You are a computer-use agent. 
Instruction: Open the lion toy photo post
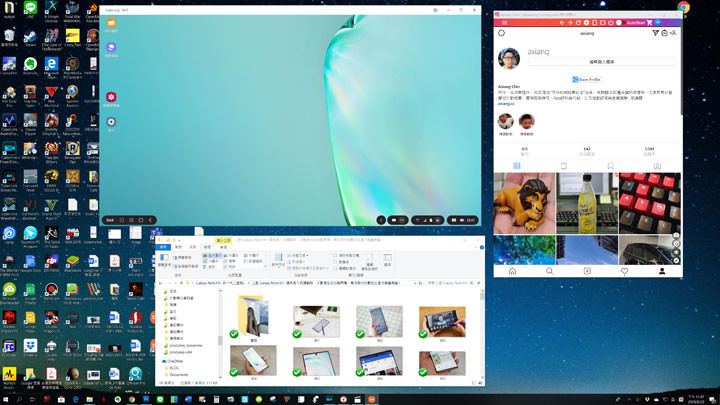(x=524, y=203)
